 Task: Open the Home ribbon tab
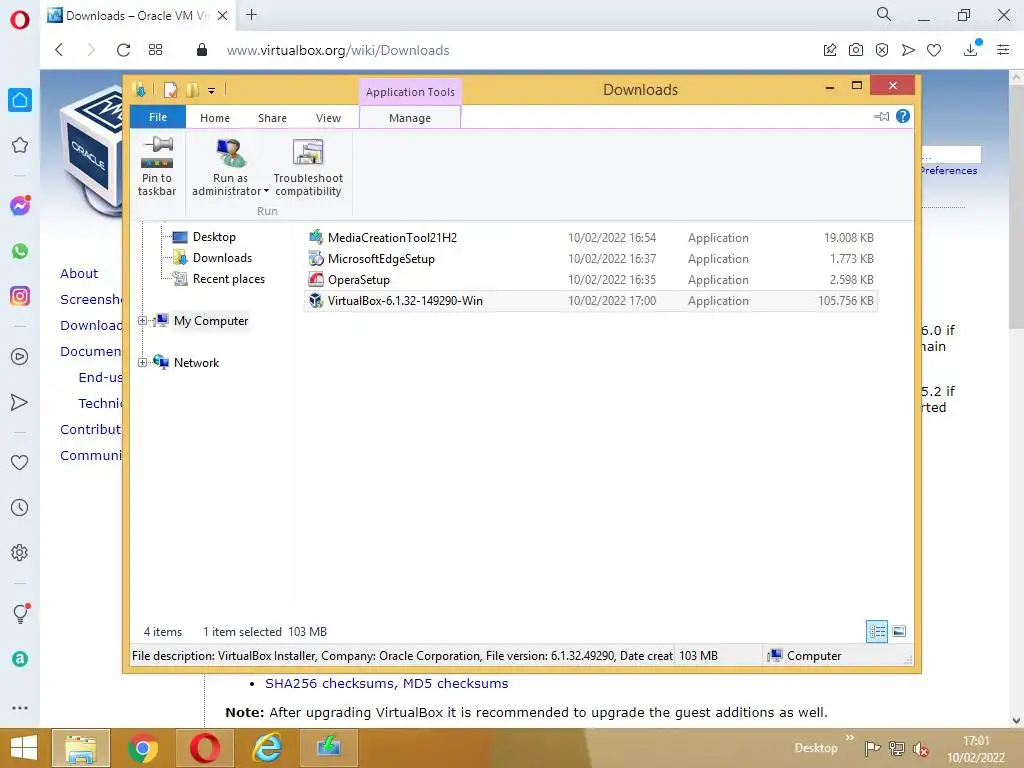(215, 118)
